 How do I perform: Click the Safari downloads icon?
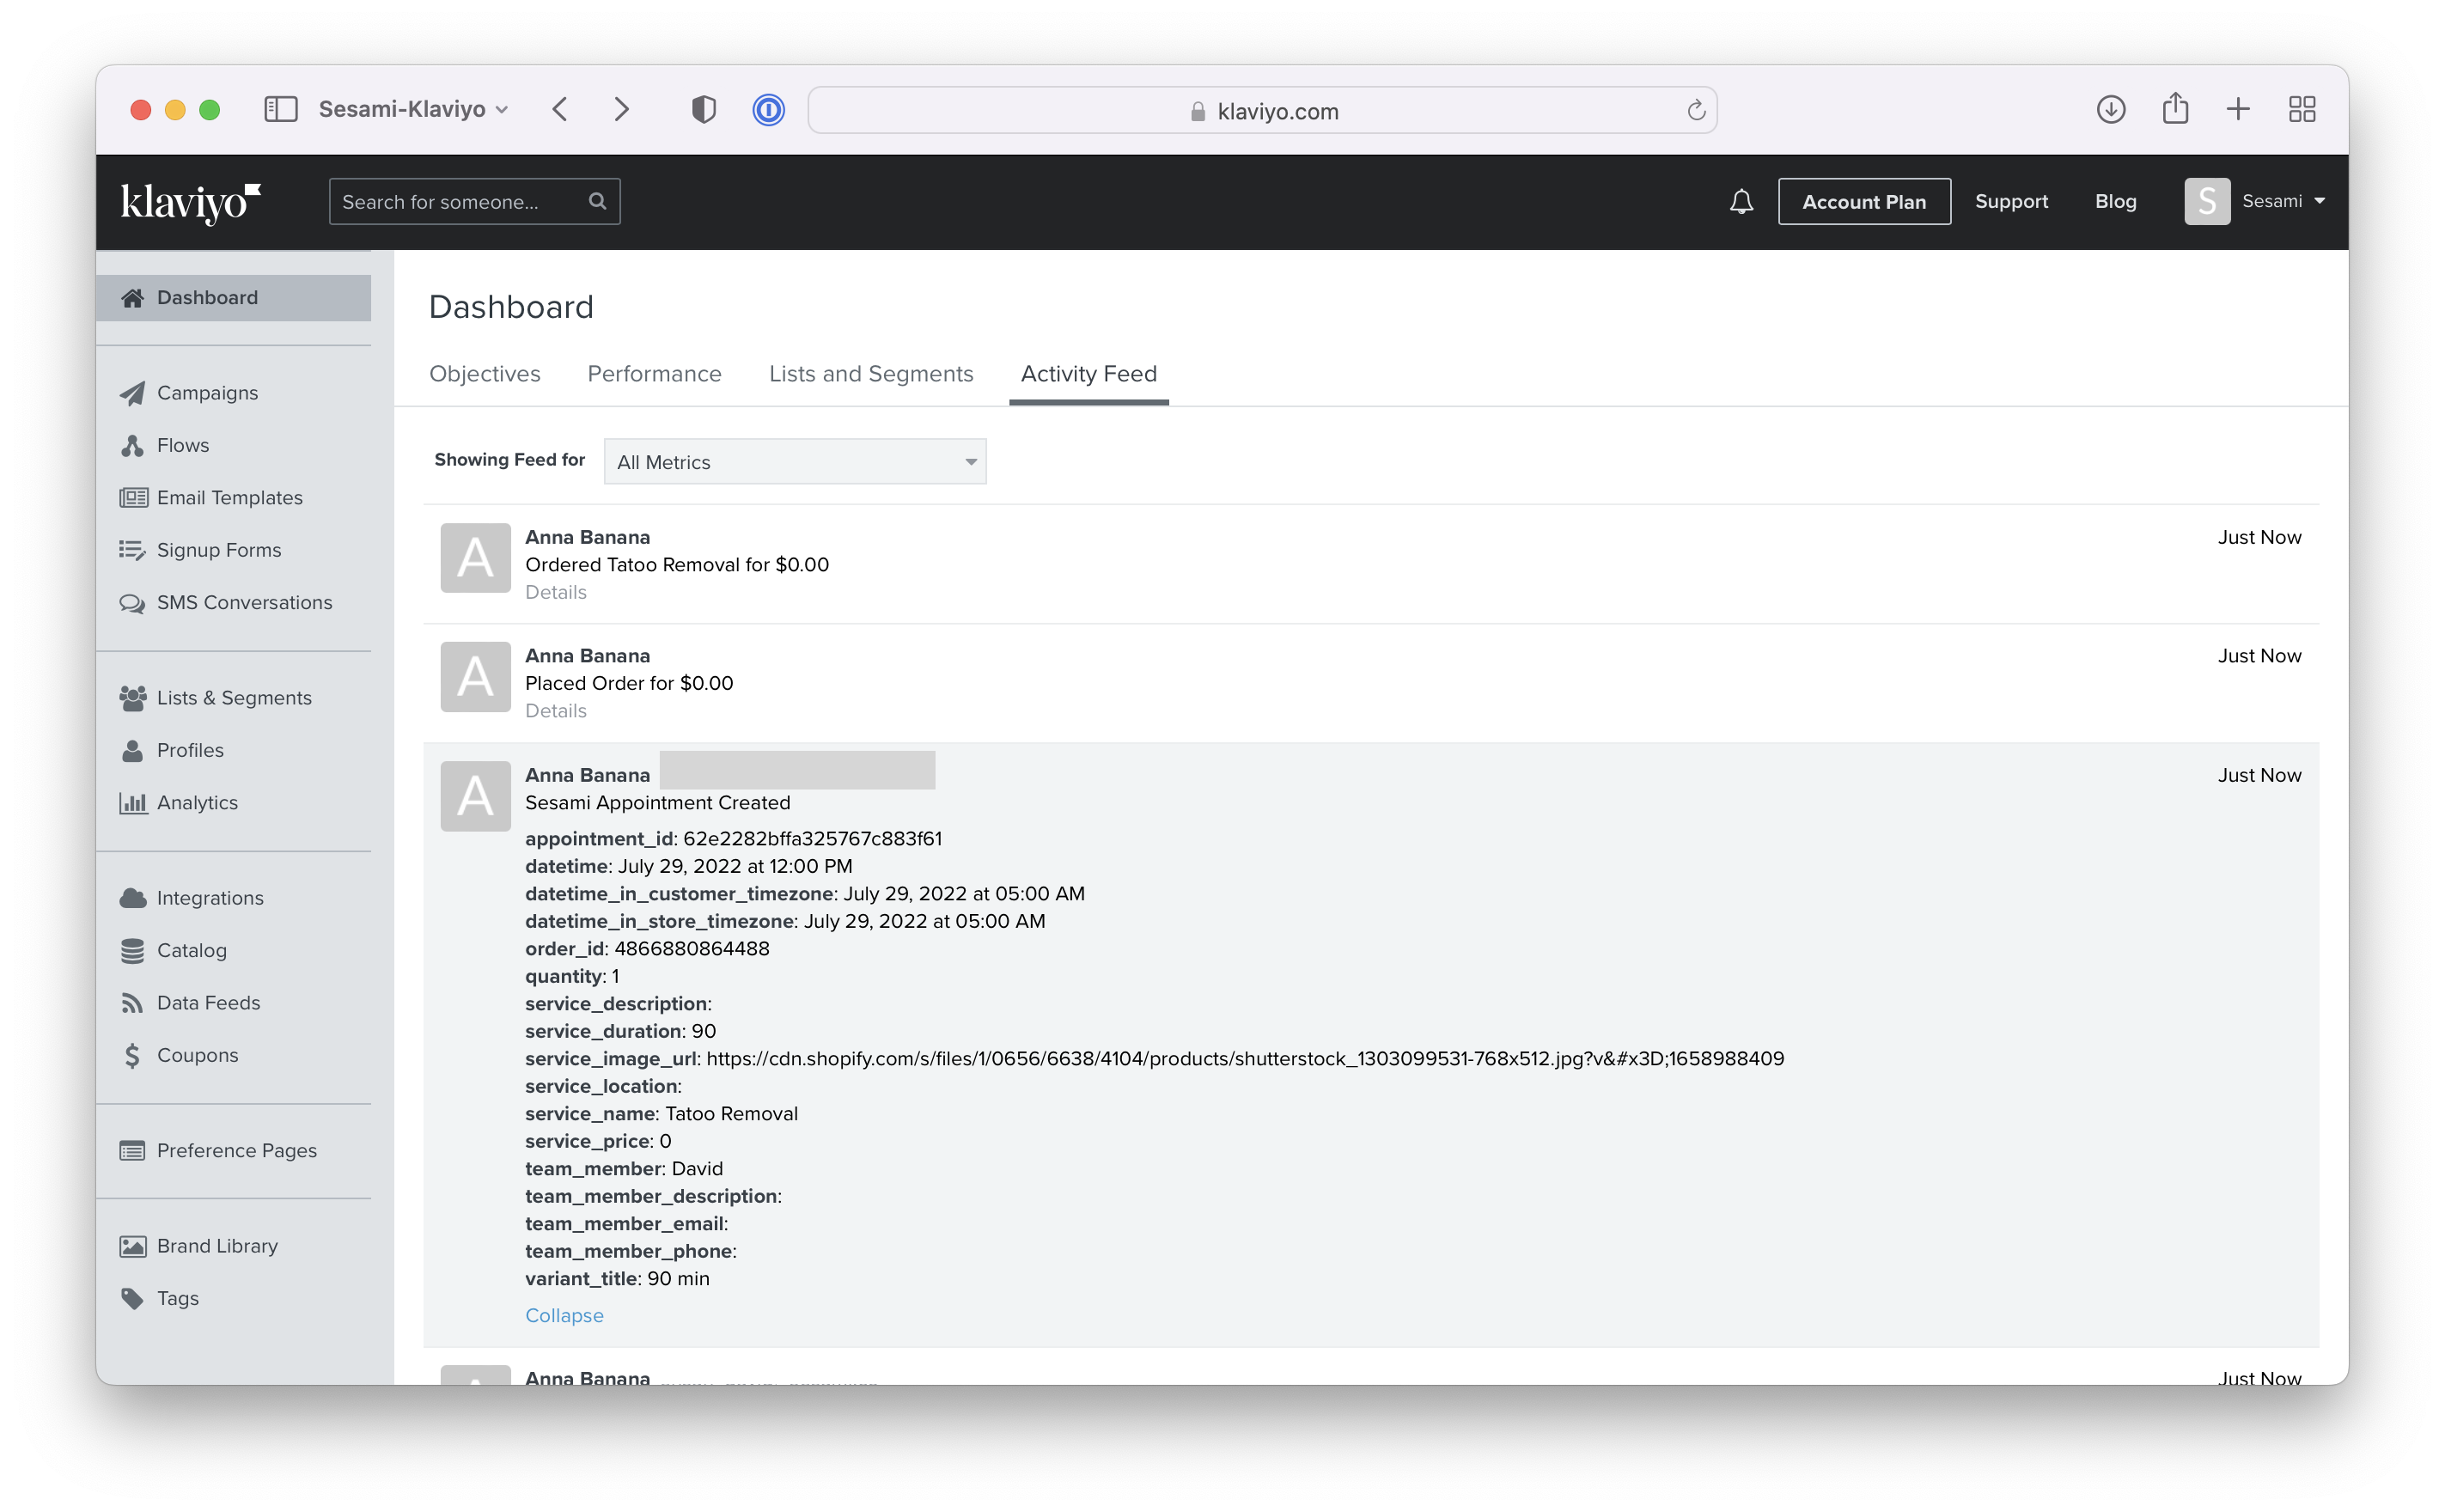(2110, 109)
